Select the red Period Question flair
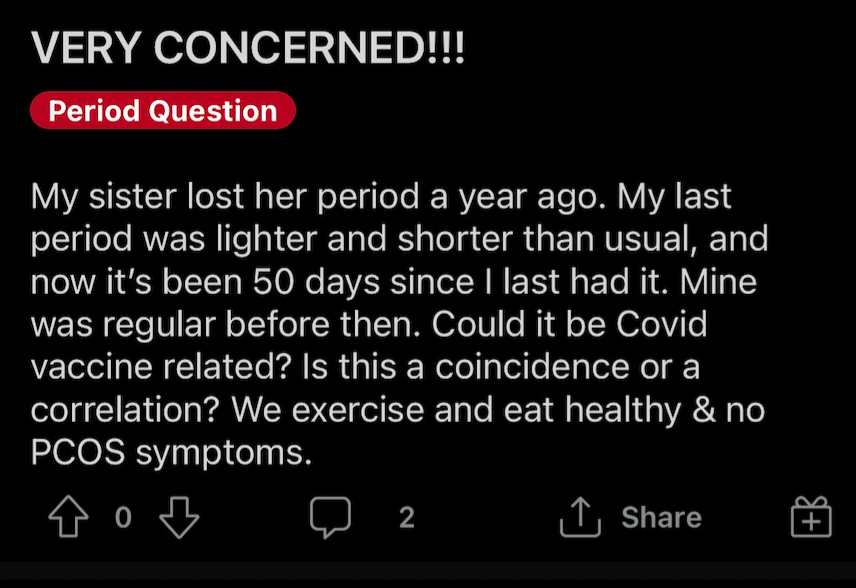 click(x=163, y=110)
